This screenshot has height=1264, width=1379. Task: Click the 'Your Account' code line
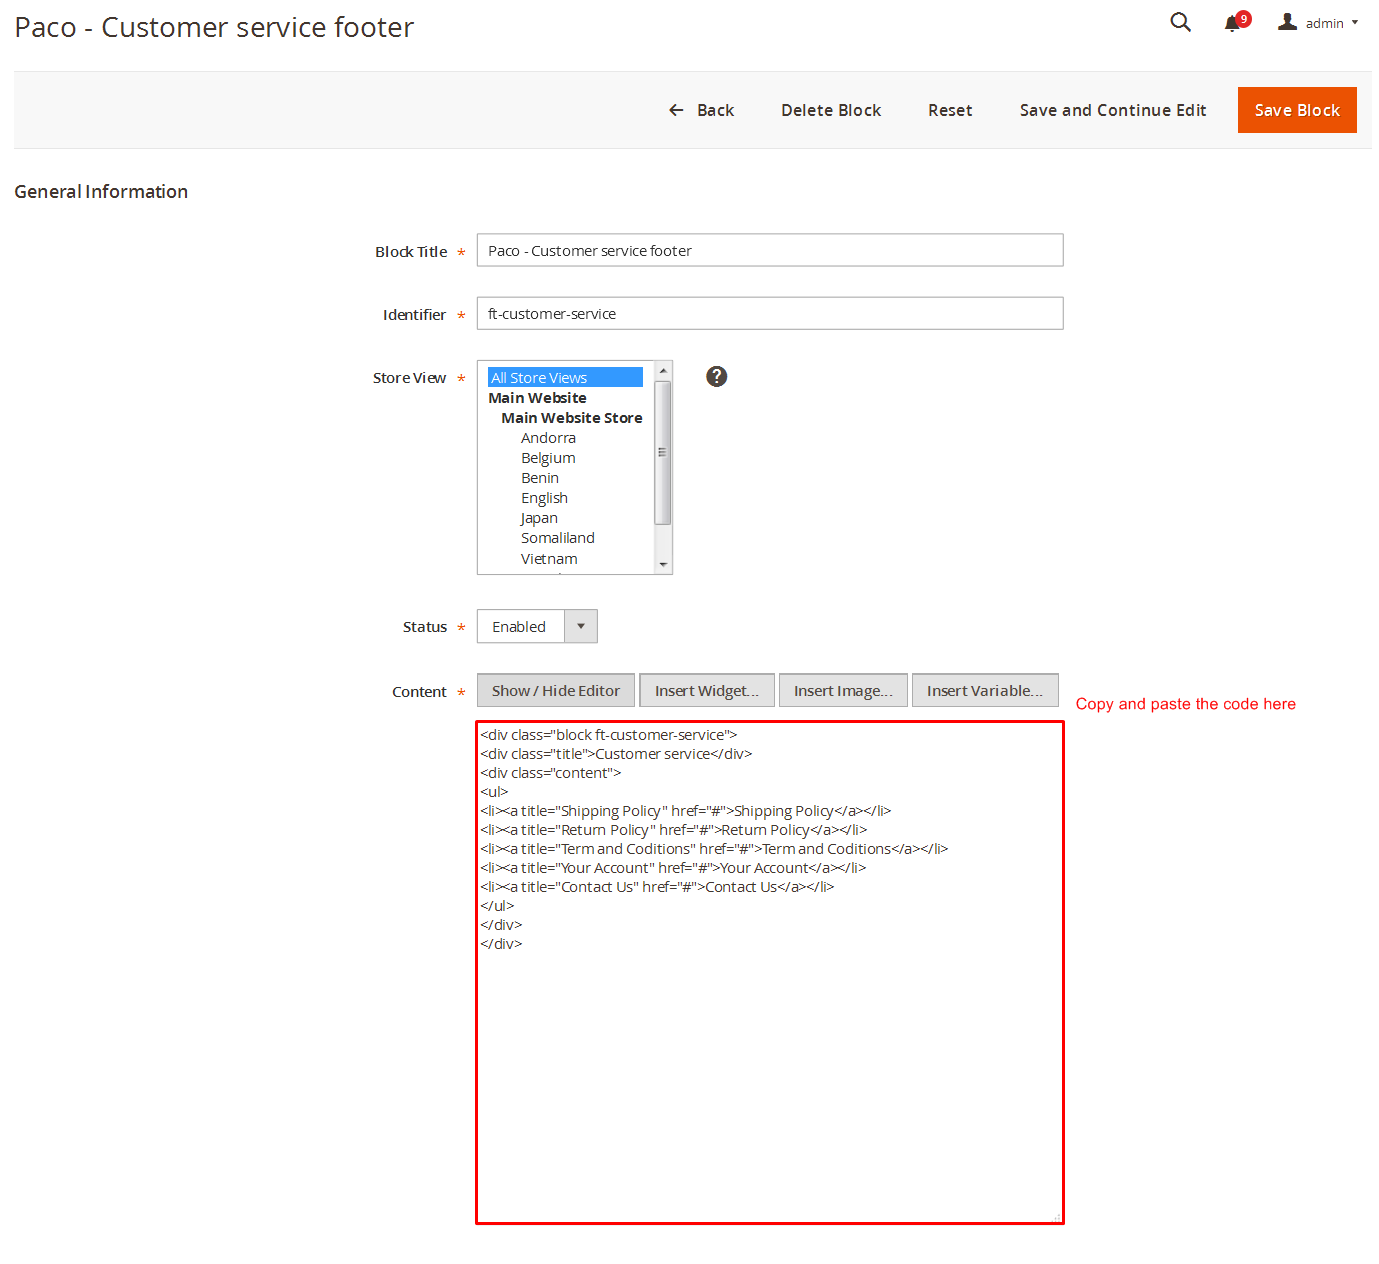coord(673,868)
